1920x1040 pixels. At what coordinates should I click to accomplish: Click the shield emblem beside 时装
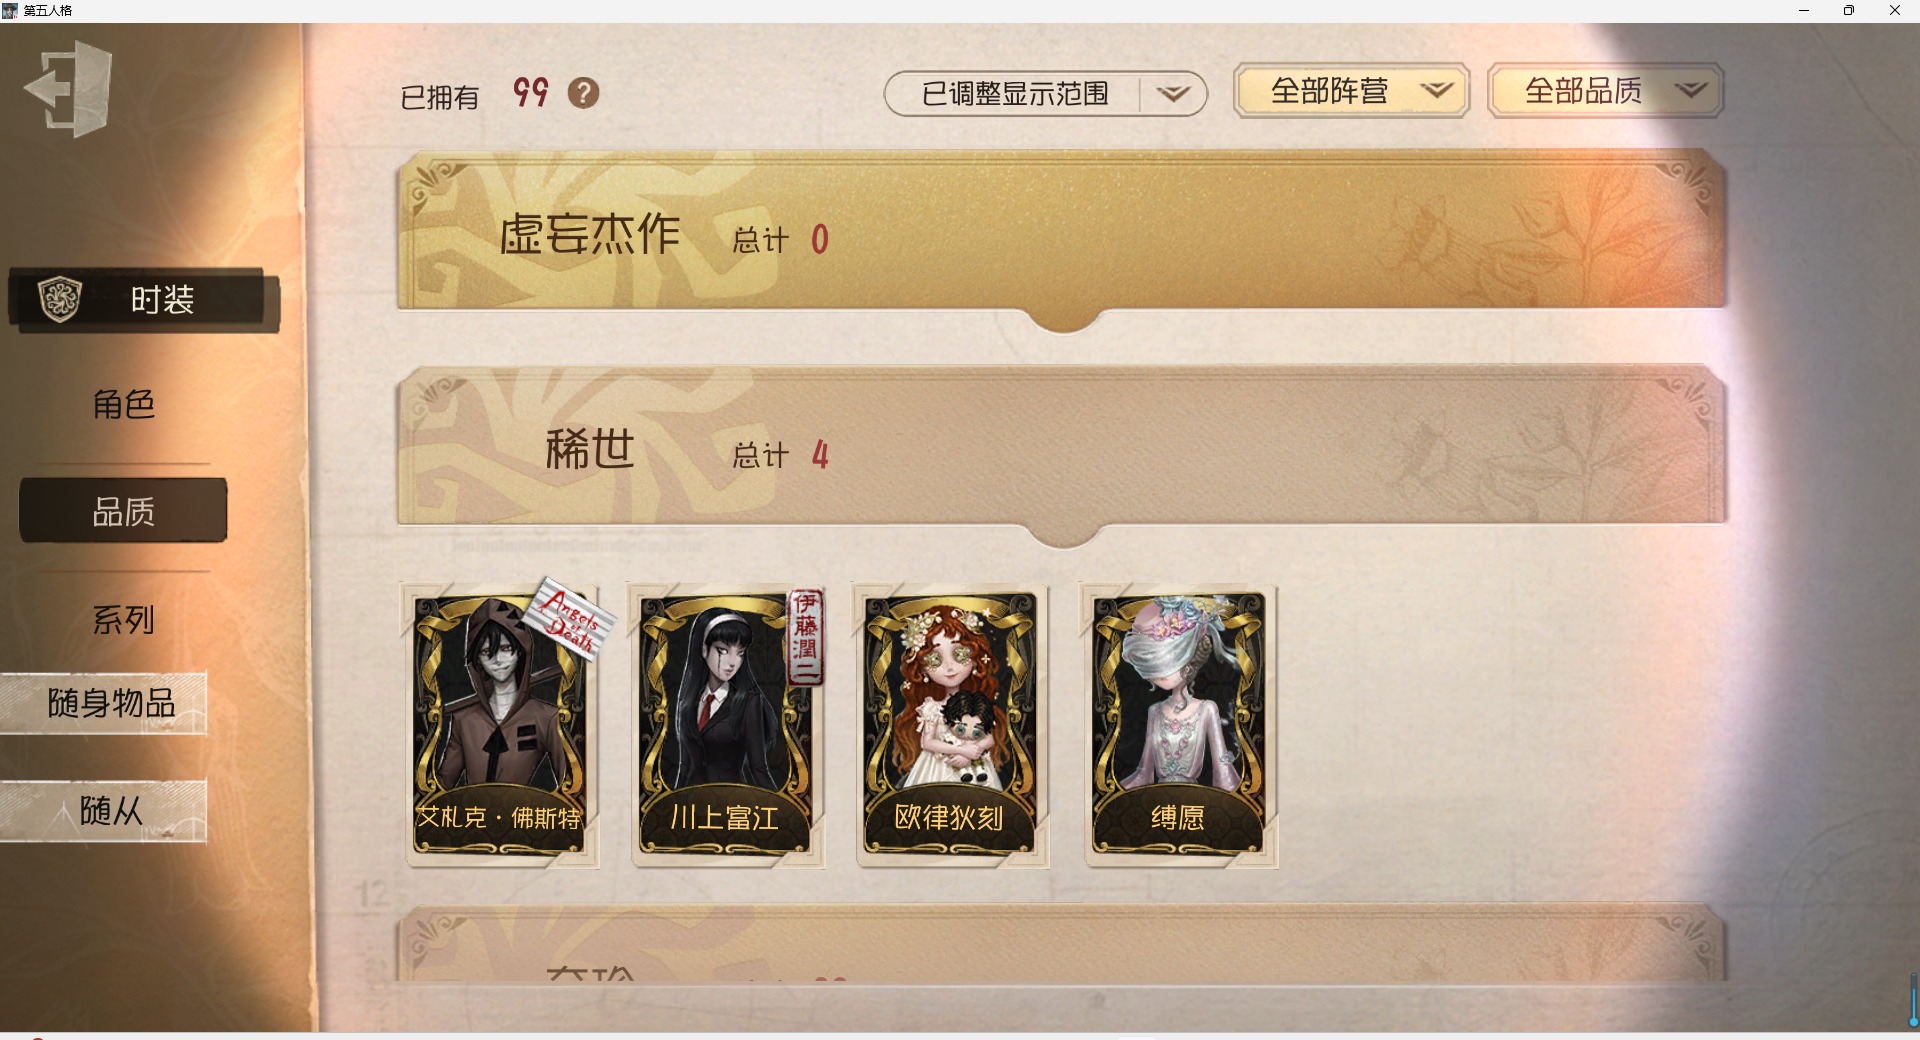[x=59, y=299]
